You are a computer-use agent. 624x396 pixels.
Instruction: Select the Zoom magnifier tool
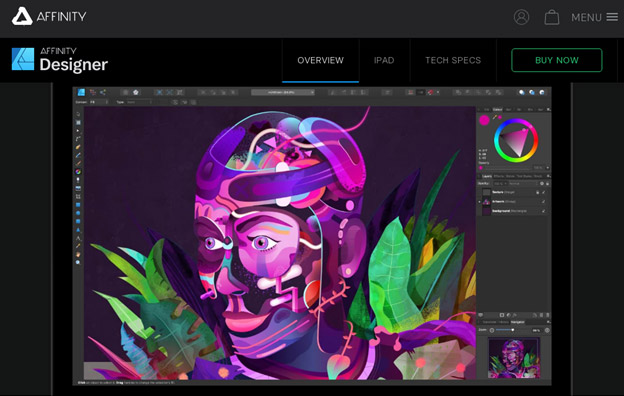[x=78, y=262]
